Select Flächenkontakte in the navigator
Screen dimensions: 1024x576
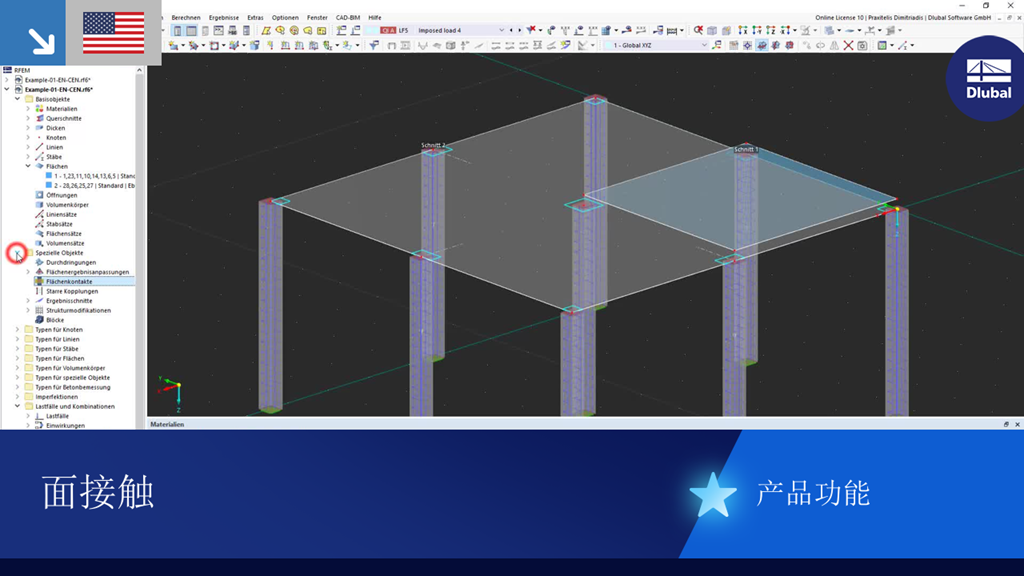pyautogui.click(x=69, y=281)
